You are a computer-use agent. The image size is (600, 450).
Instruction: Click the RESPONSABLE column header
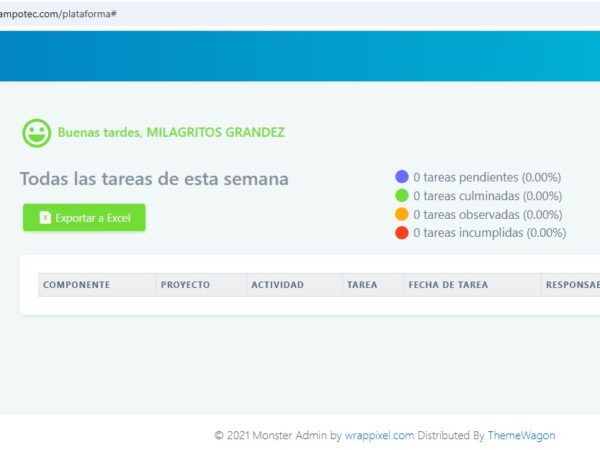[572, 285]
